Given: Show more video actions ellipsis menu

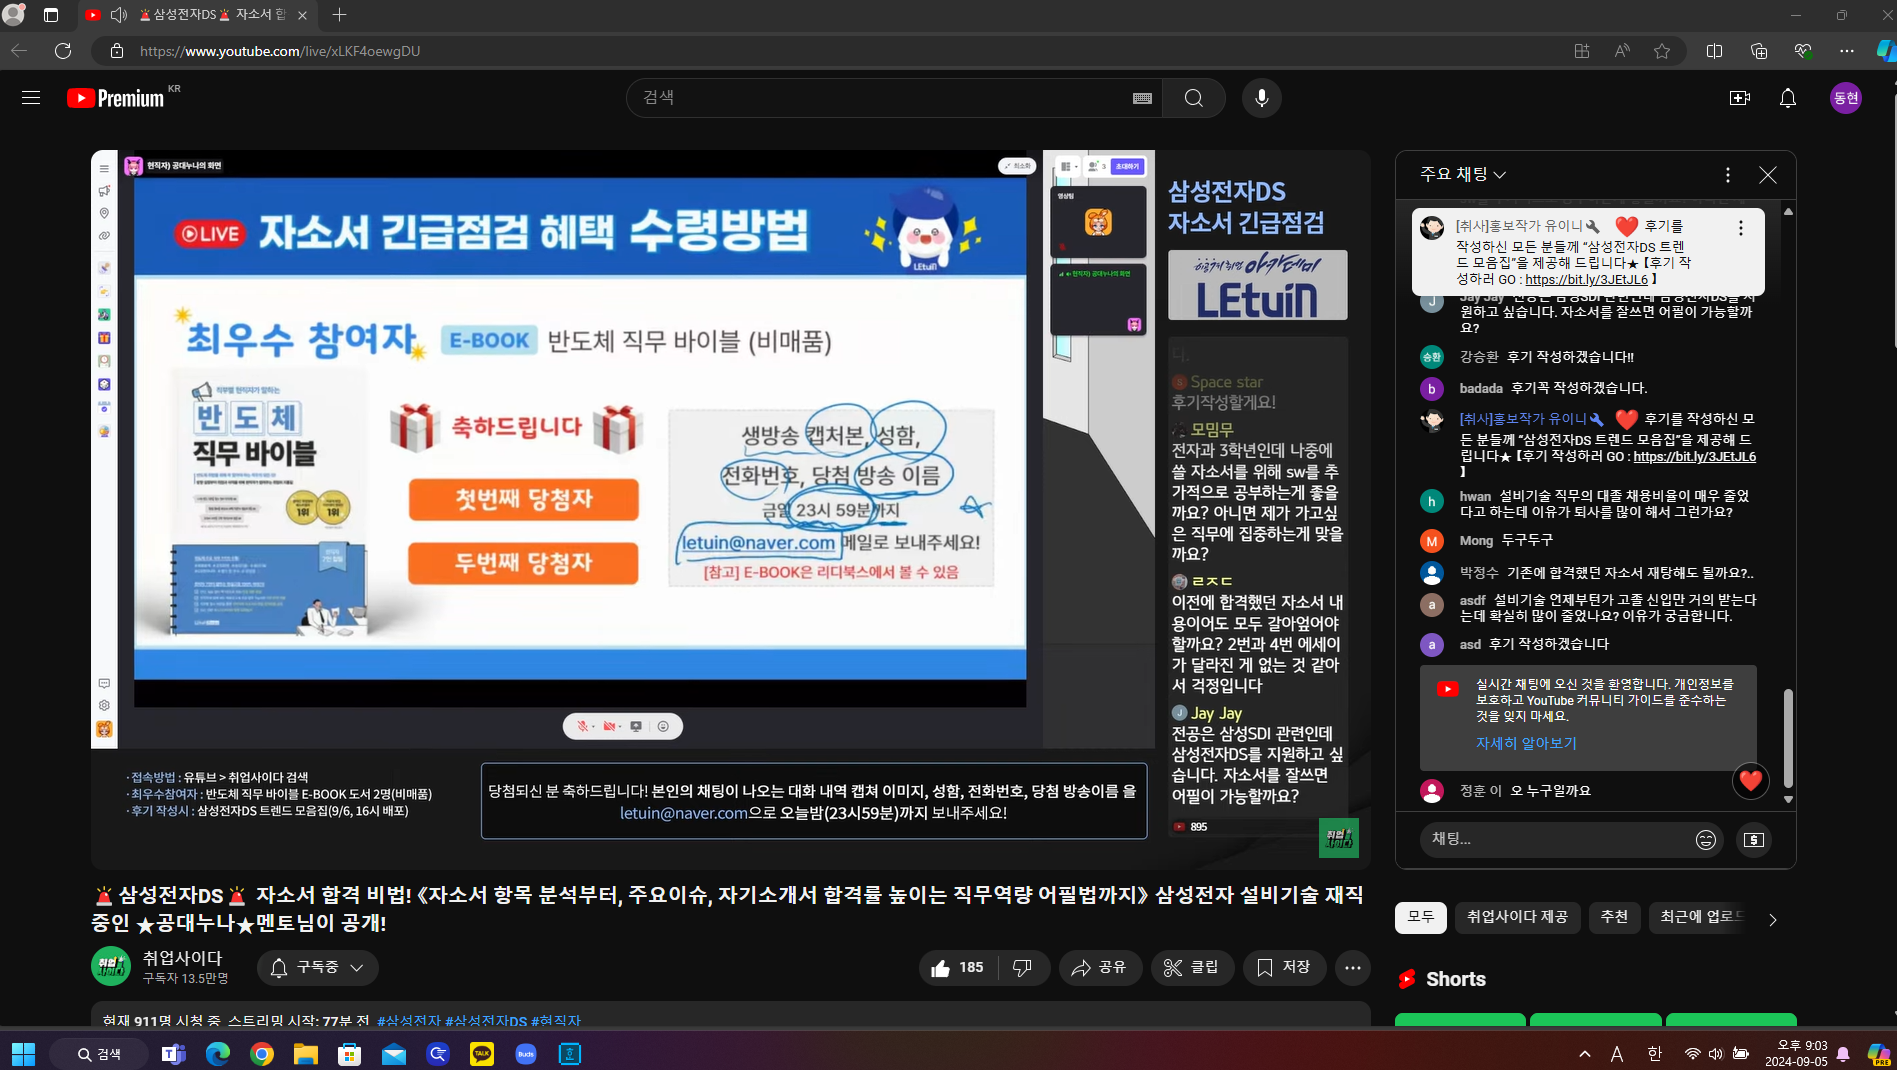Looking at the screenshot, I should [1352, 968].
